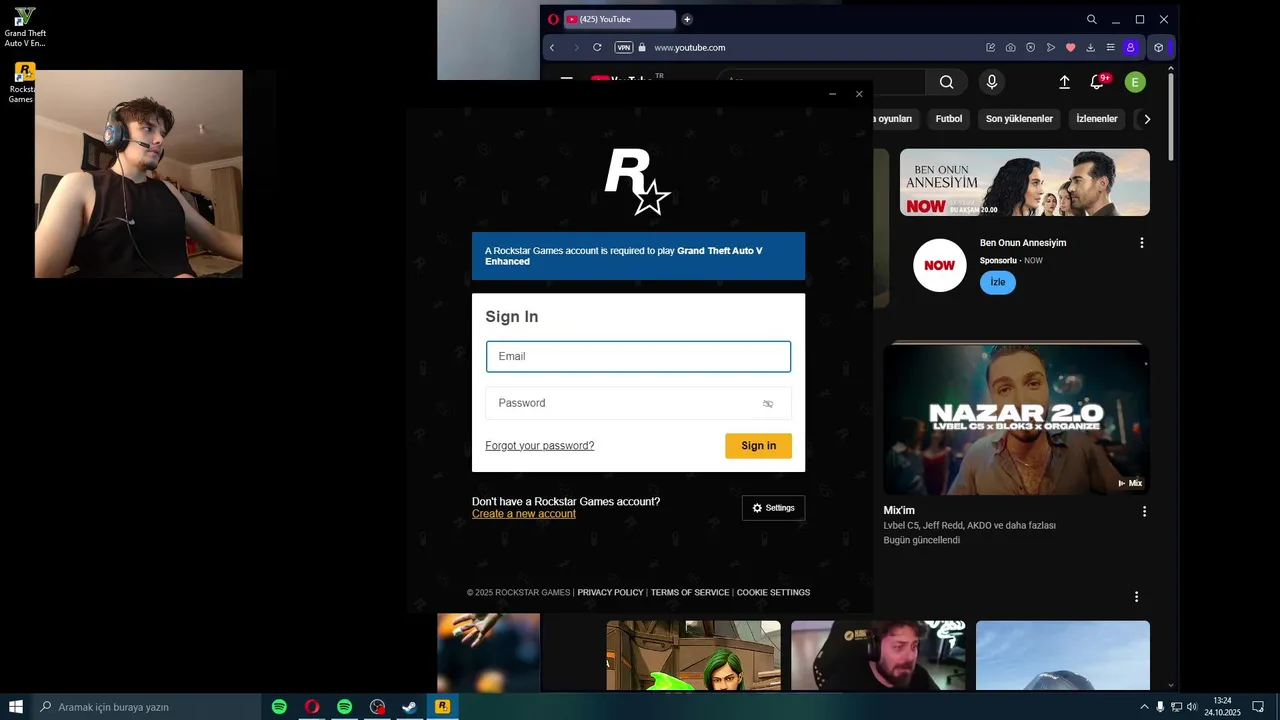
Task: Open Opera menu icon in browser
Action: 553,19
